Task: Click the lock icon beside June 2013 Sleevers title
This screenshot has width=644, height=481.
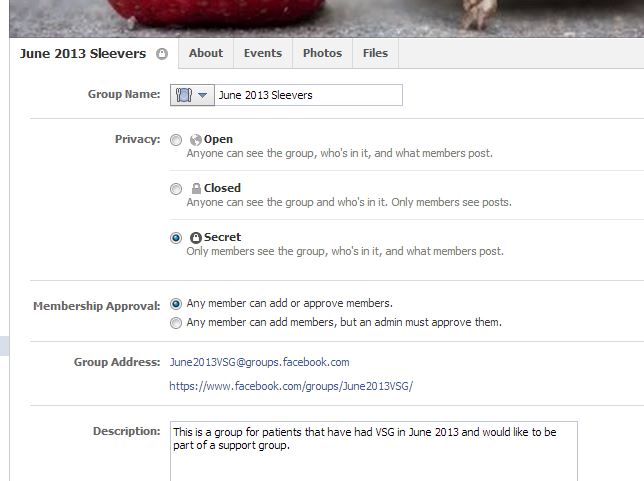Action: (162, 54)
